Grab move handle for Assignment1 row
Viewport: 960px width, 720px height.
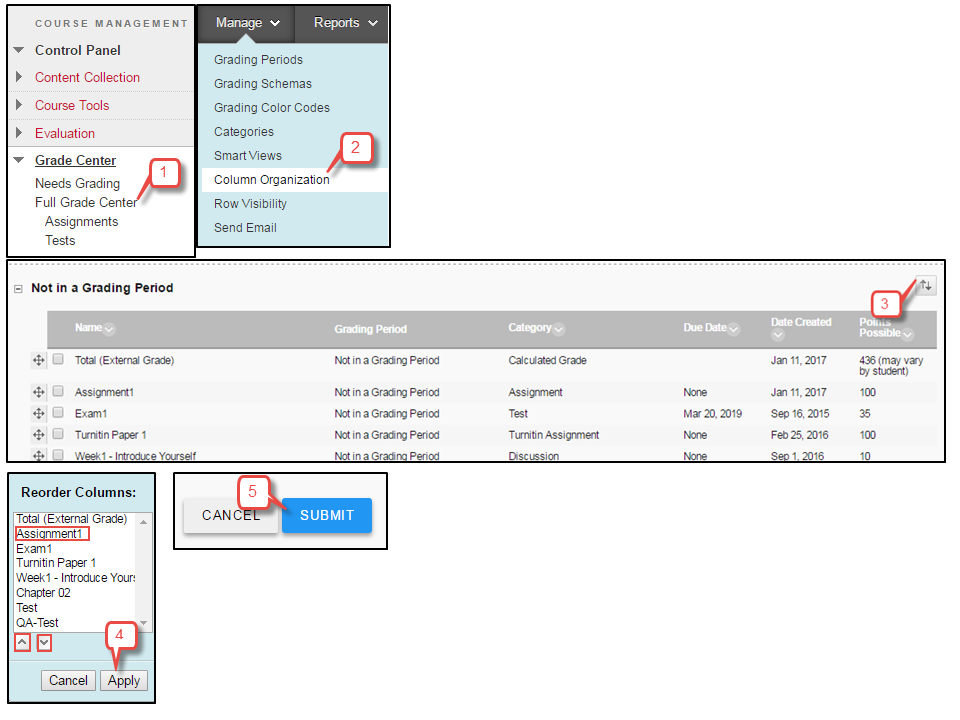39,392
